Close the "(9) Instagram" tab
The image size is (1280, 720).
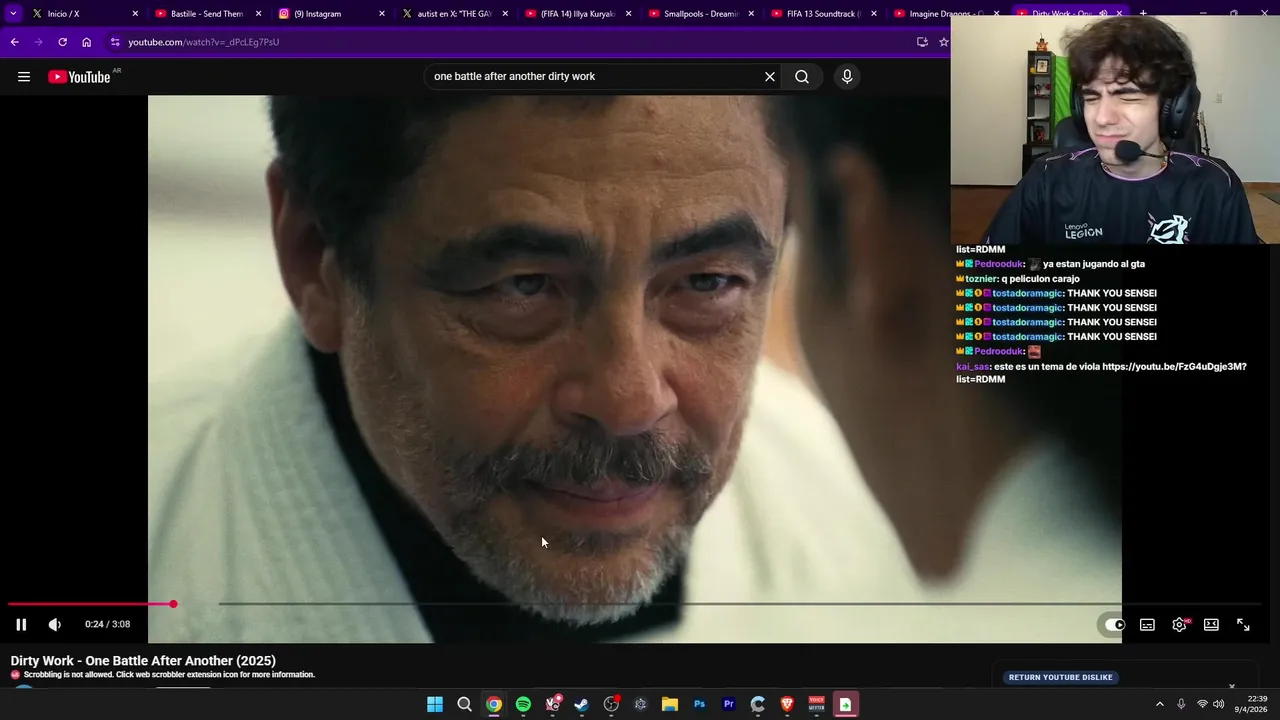[381, 14]
